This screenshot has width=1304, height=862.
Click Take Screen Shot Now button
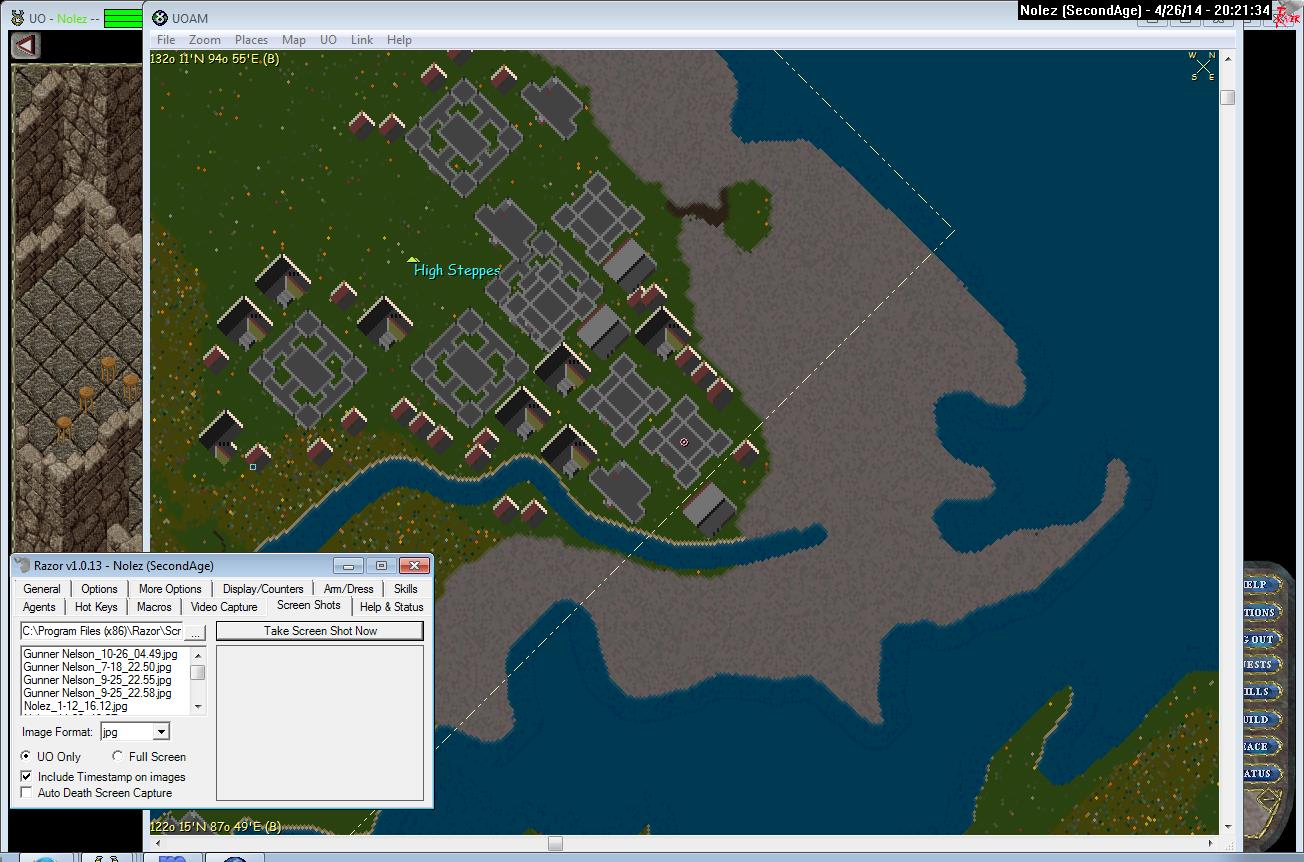[320, 631]
